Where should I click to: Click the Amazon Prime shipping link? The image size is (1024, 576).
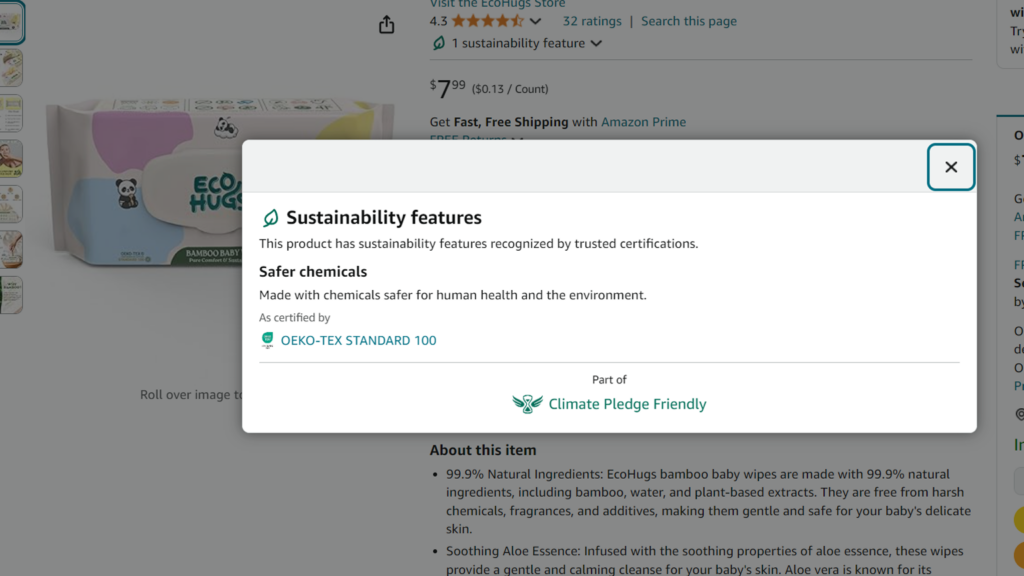point(643,121)
